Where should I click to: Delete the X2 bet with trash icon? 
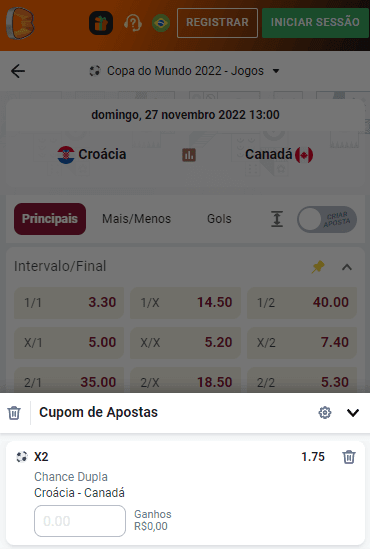coord(349,457)
